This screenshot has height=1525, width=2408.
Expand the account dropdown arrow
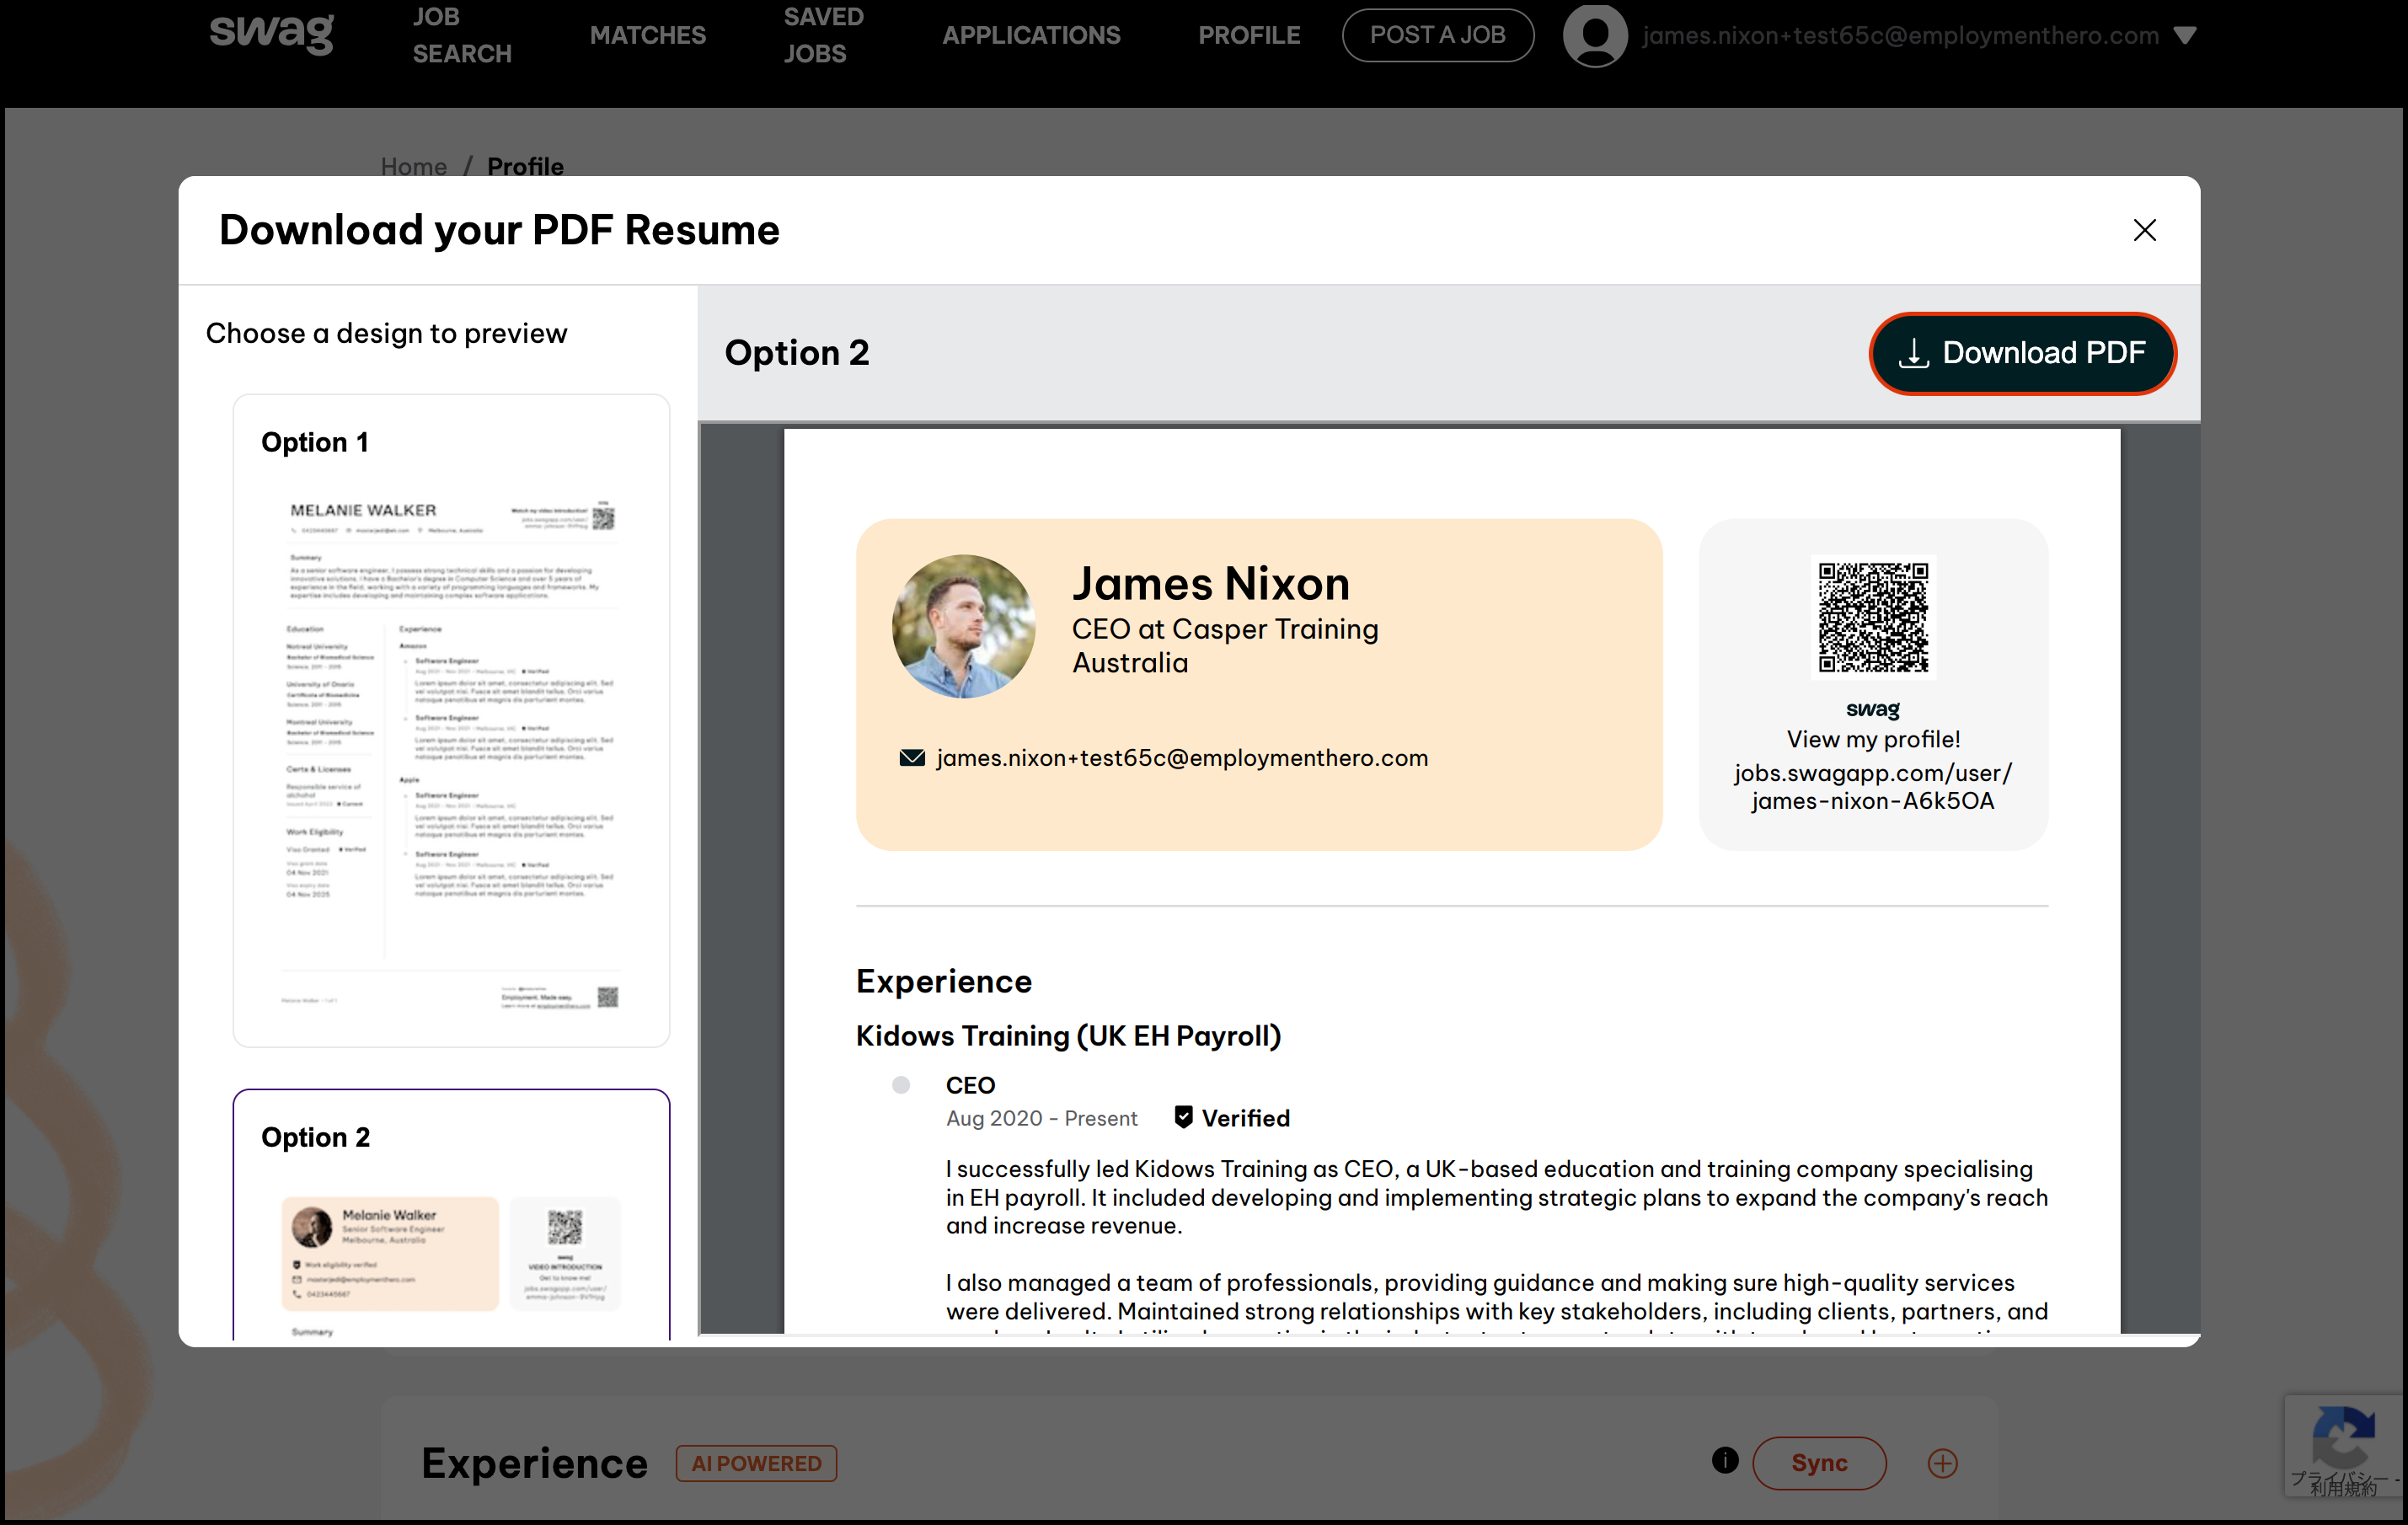2185,36
